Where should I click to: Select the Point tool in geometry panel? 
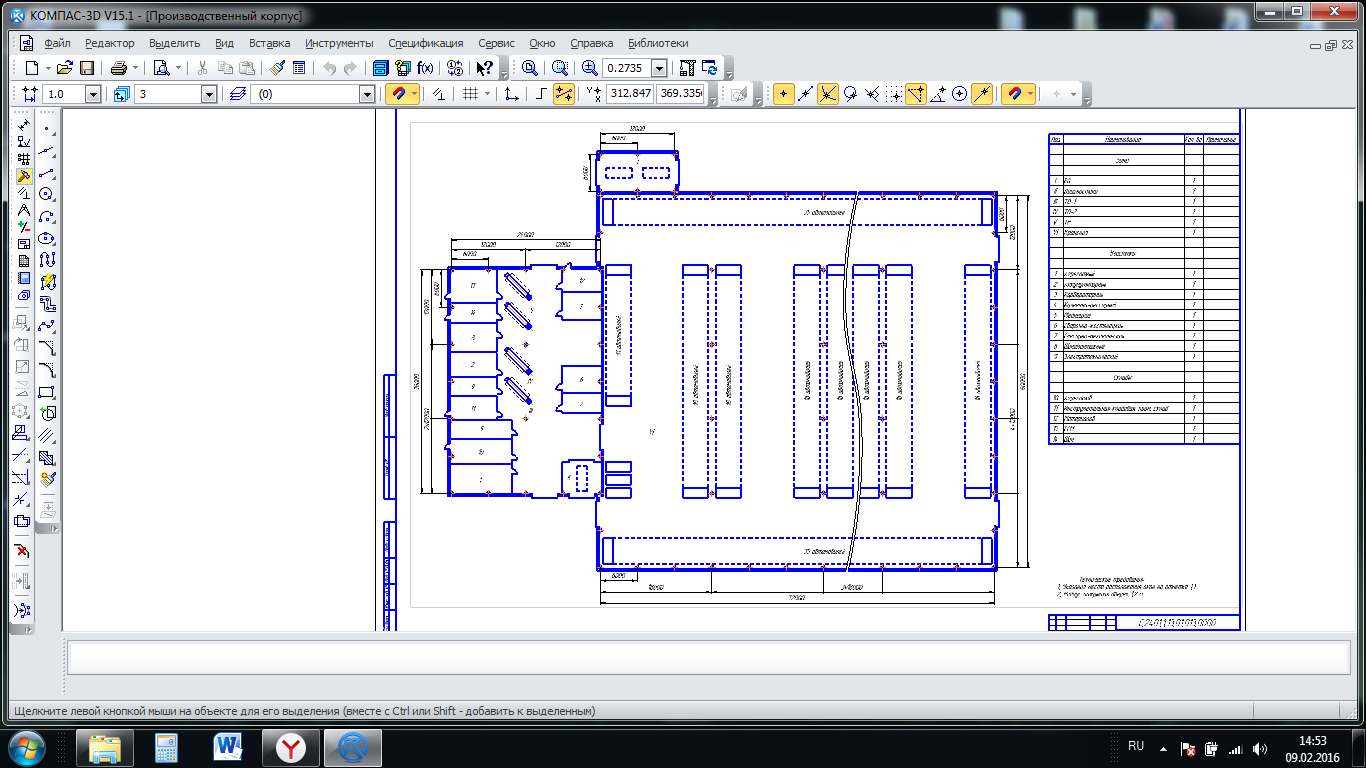point(46,129)
